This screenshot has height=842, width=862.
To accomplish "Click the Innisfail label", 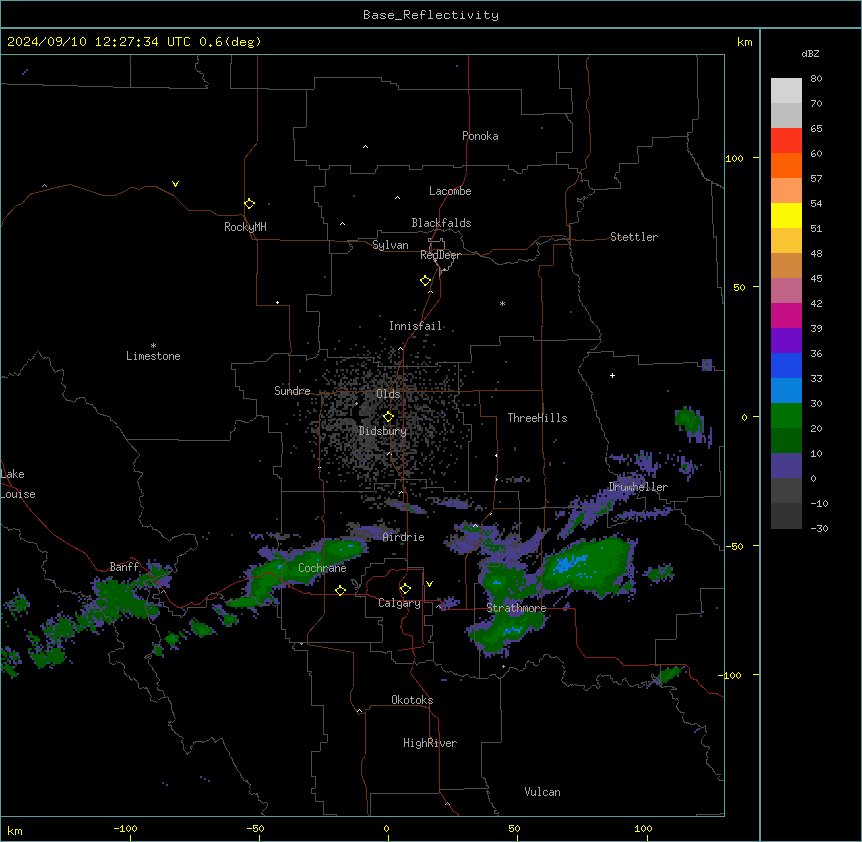I will pos(415,326).
